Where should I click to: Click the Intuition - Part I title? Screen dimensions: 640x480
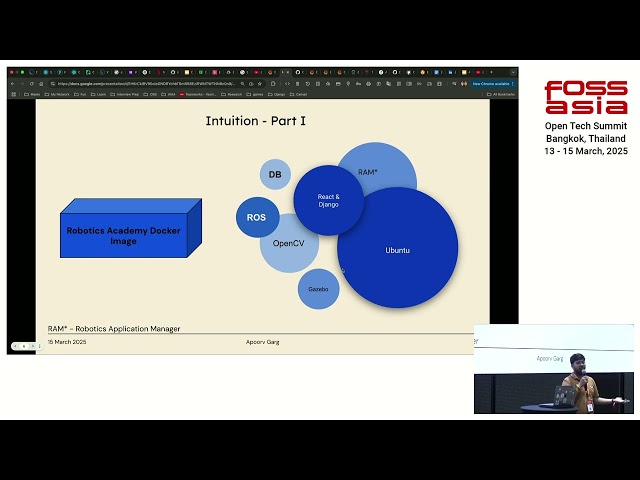point(256,121)
